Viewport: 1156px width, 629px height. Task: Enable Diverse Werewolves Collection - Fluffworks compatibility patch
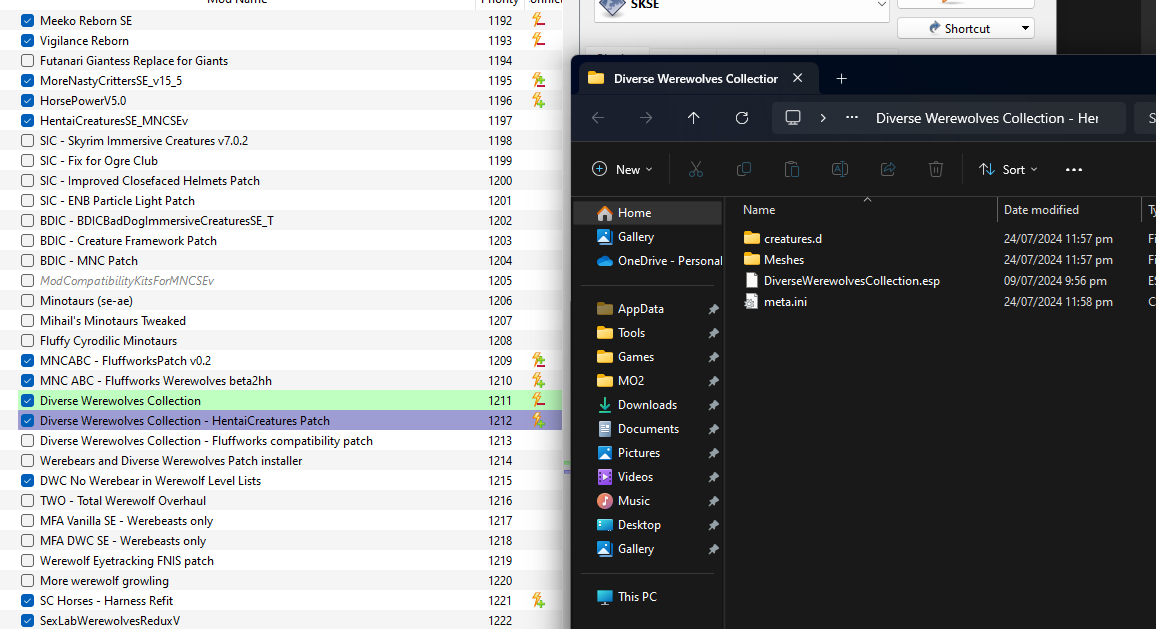tap(27, 440)
